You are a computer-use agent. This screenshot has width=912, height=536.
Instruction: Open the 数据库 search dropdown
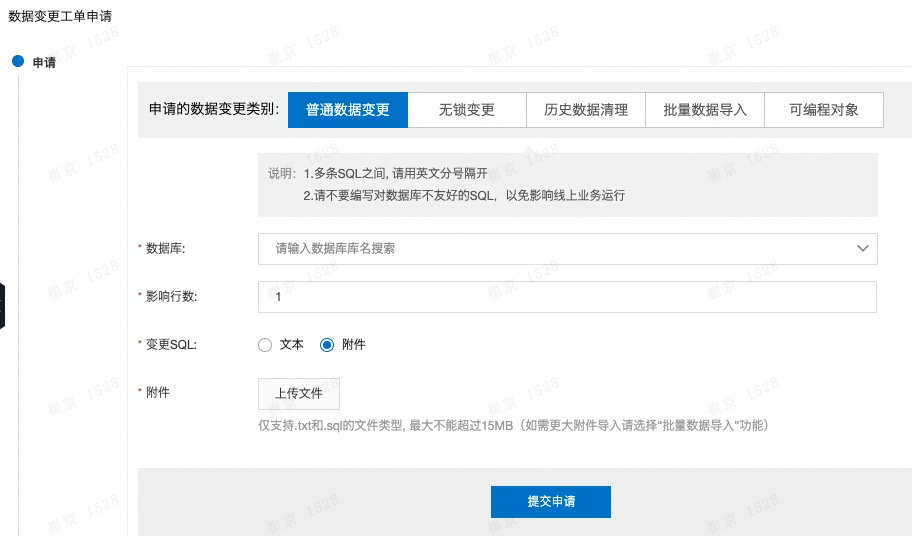[568, 249]
